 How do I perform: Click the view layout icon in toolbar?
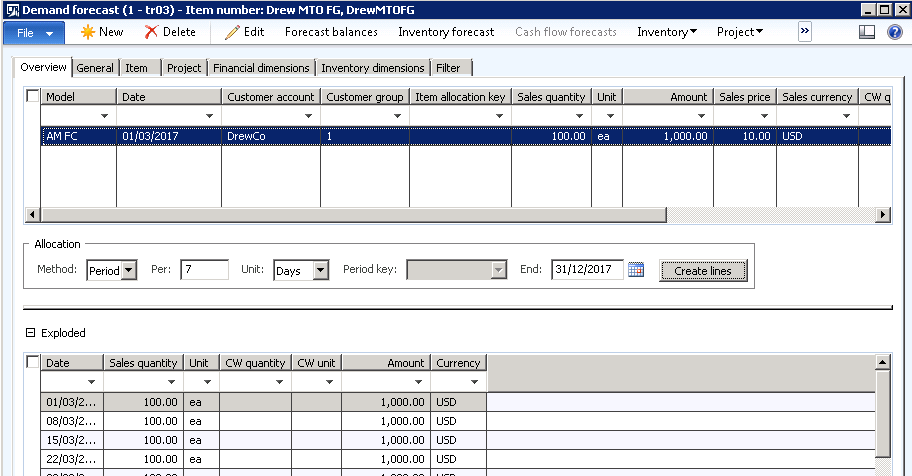click(867, 32)
